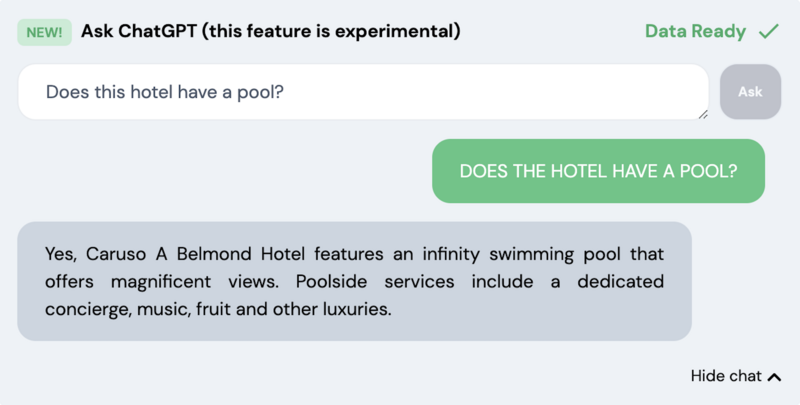Click "music, fruit and other luxuries" text

point(264,309)
